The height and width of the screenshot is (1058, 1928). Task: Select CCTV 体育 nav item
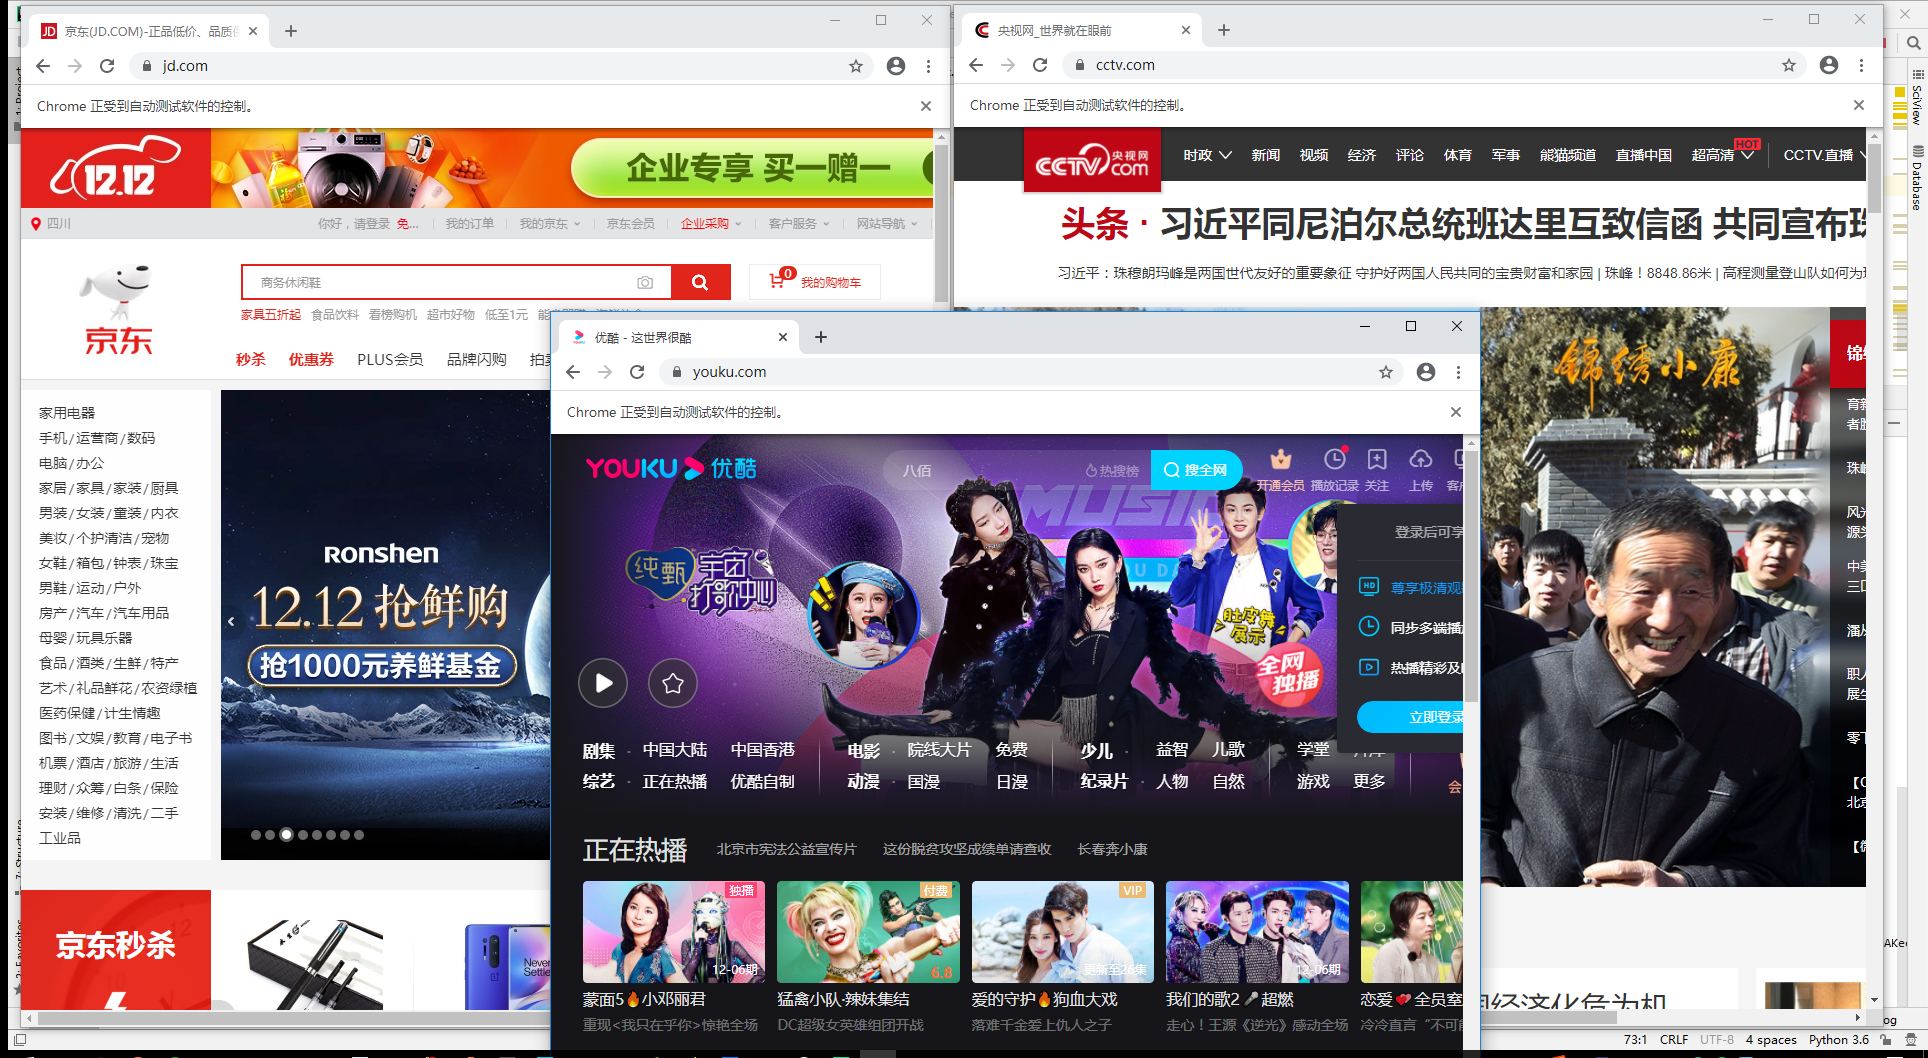click(x=1458, y=155)
